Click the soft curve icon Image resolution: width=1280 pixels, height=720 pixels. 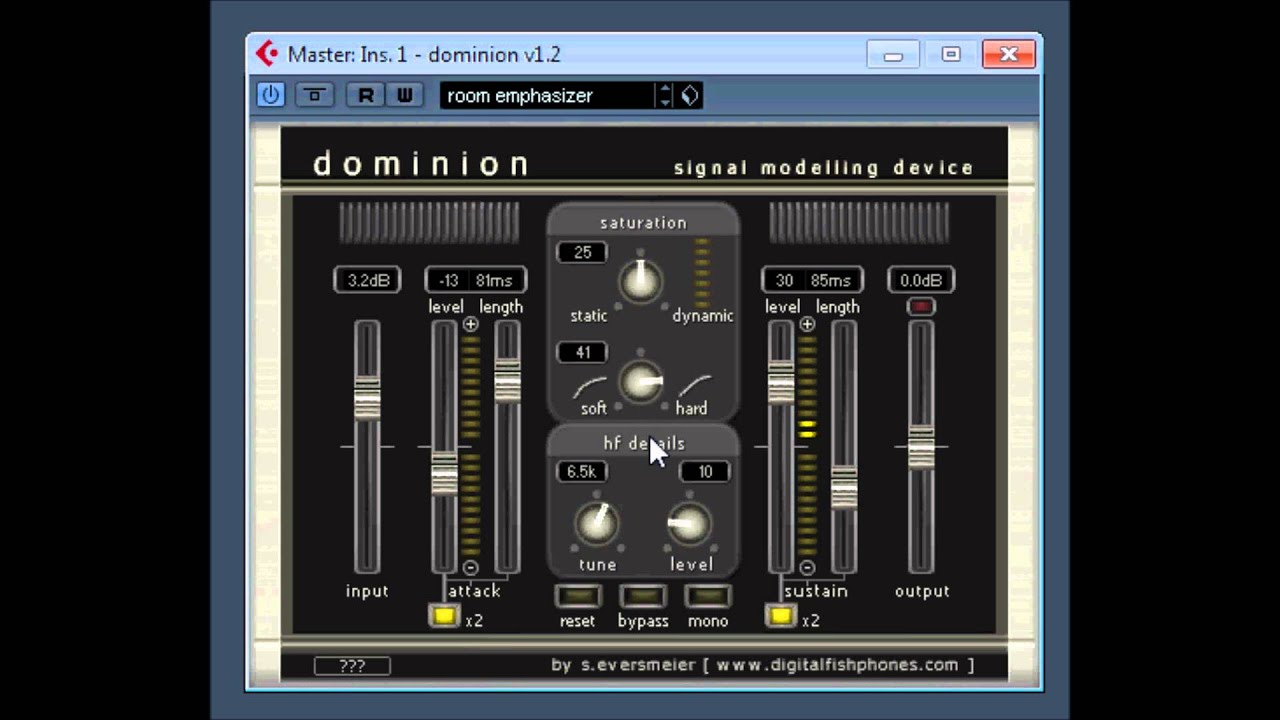point(590,386)
